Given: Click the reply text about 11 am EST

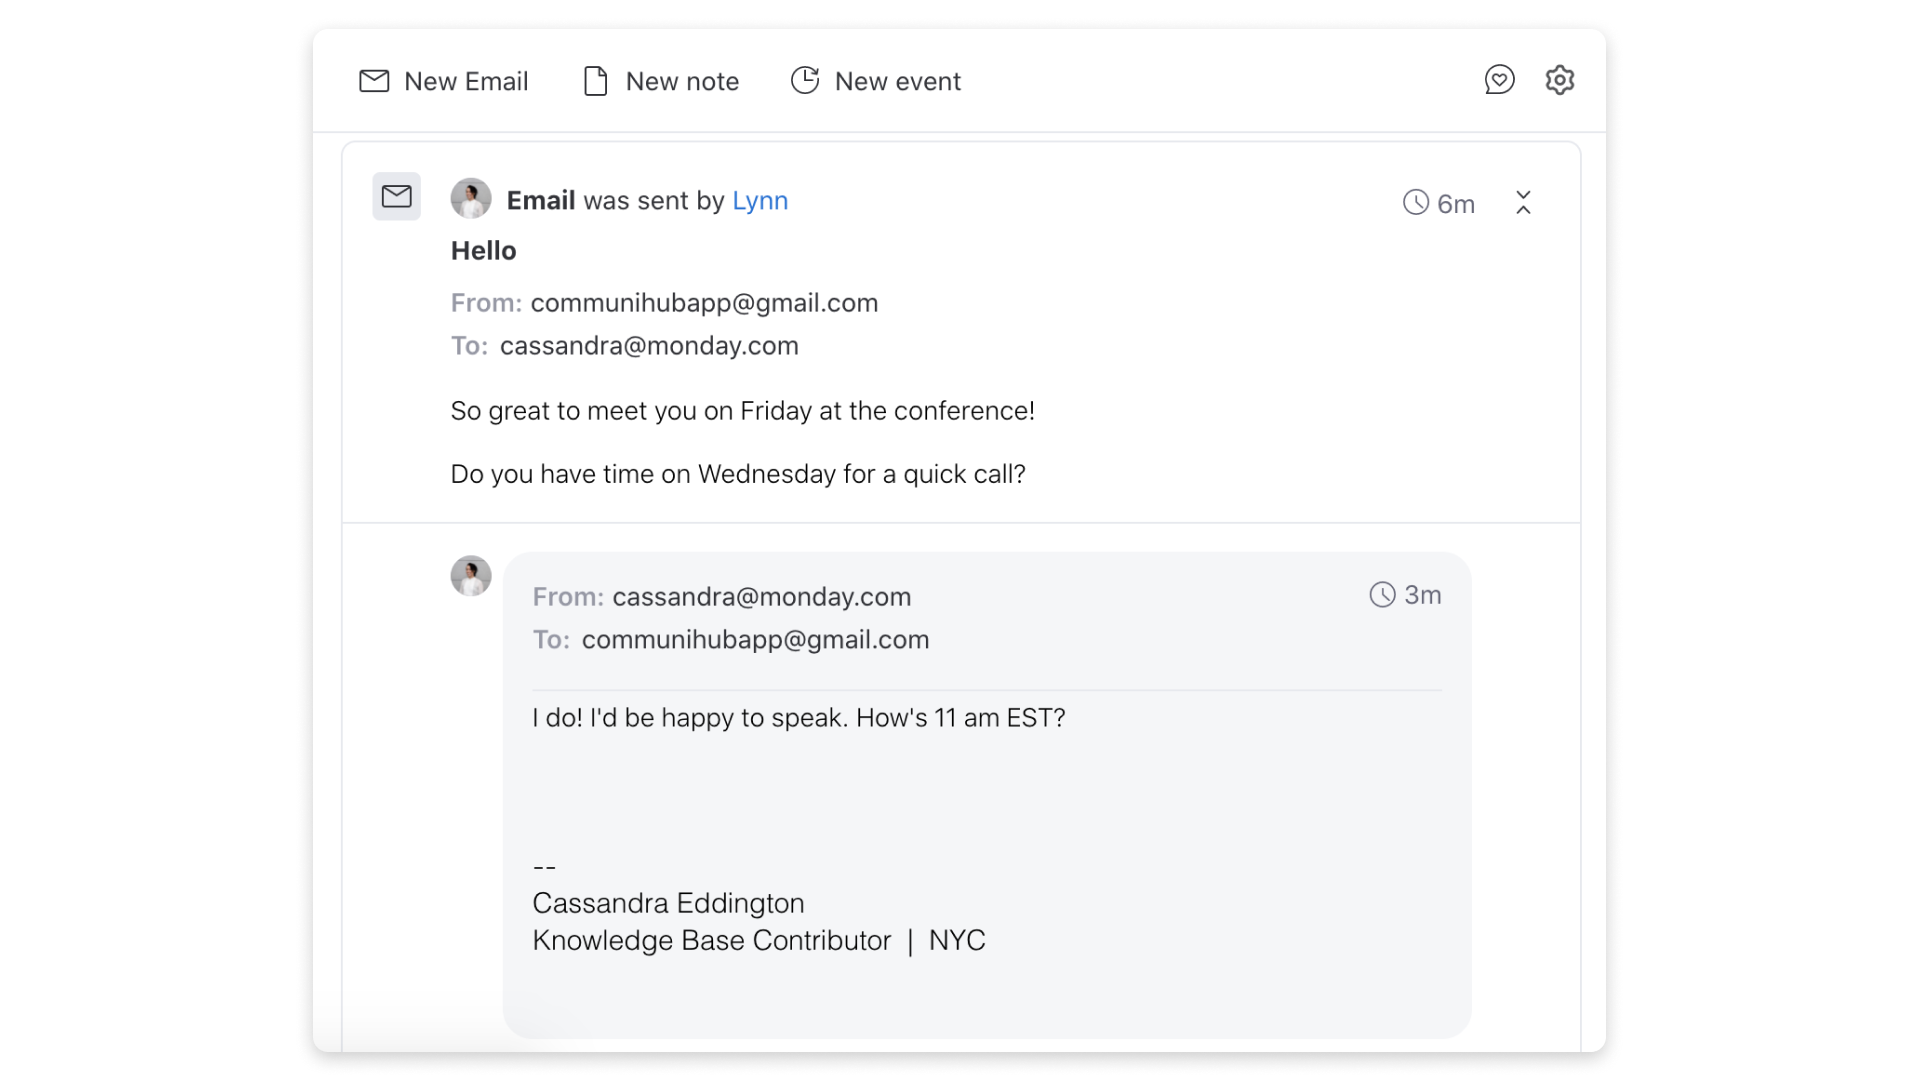Looking at the screenshot, I should pos(799,718).
